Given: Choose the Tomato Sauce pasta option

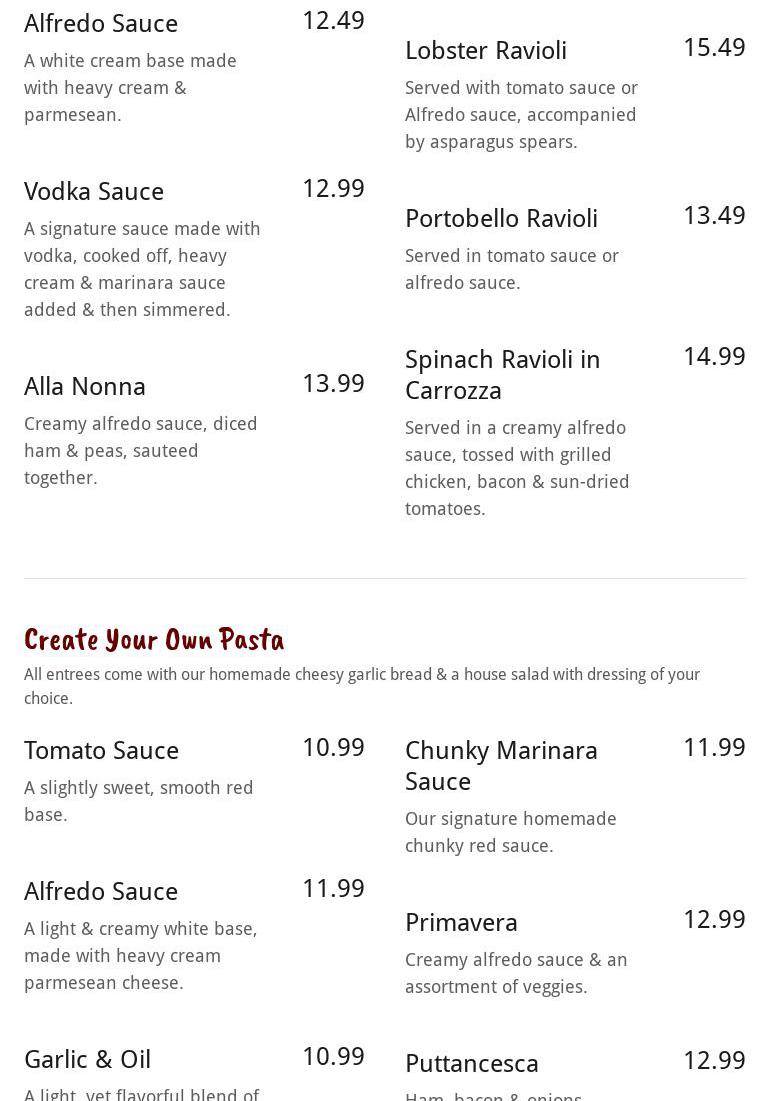Looking at the screenshot, I should (x=101, y=750).
